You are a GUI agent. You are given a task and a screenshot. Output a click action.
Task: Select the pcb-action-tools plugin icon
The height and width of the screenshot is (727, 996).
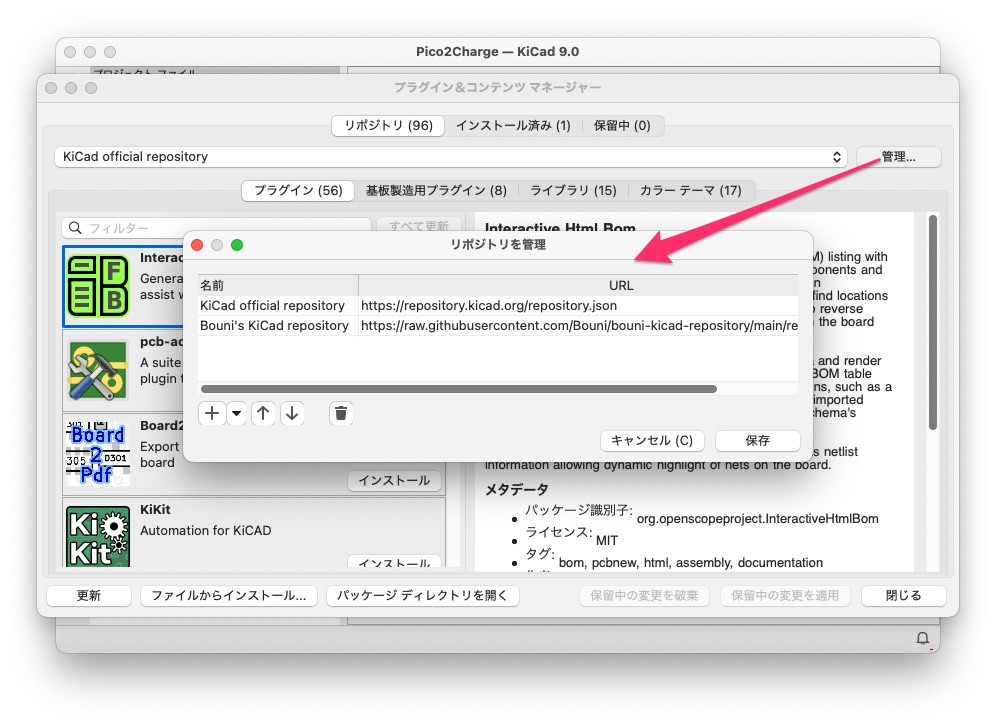[x=98, y=369]
